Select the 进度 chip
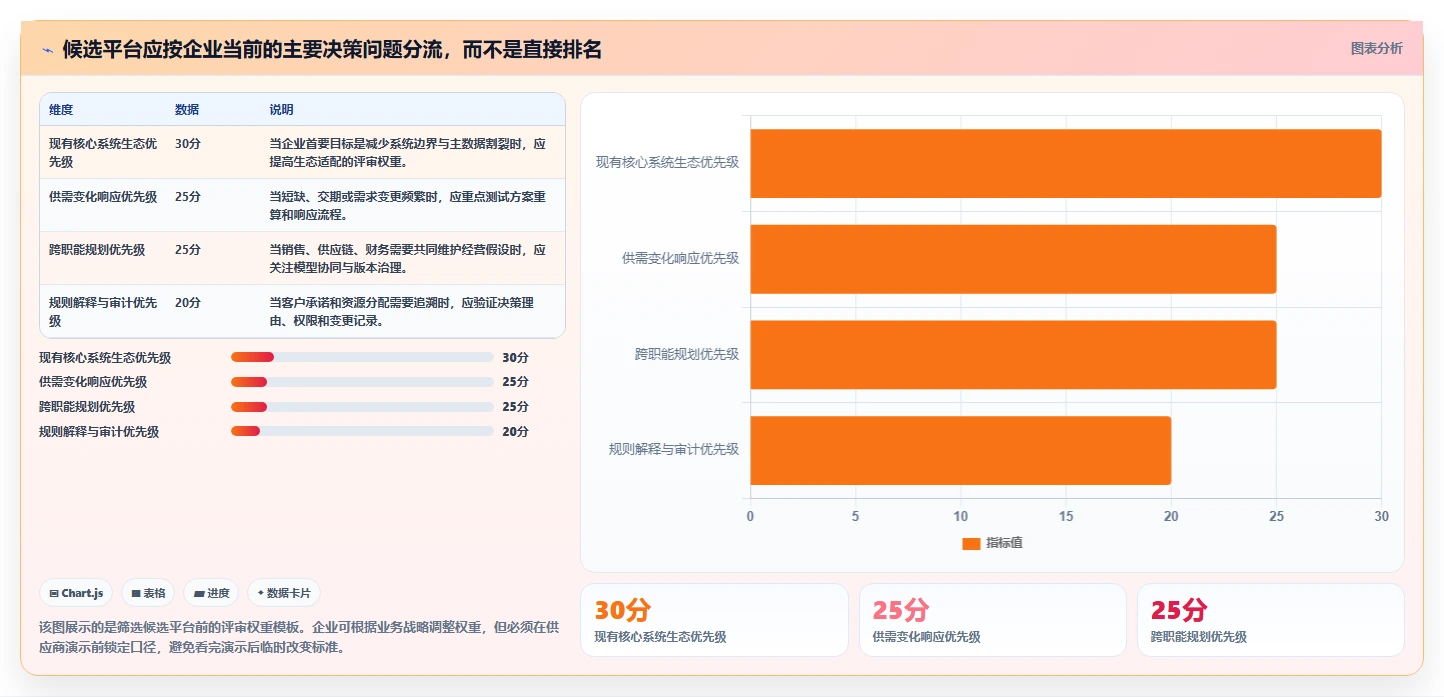 click(211, 593)
